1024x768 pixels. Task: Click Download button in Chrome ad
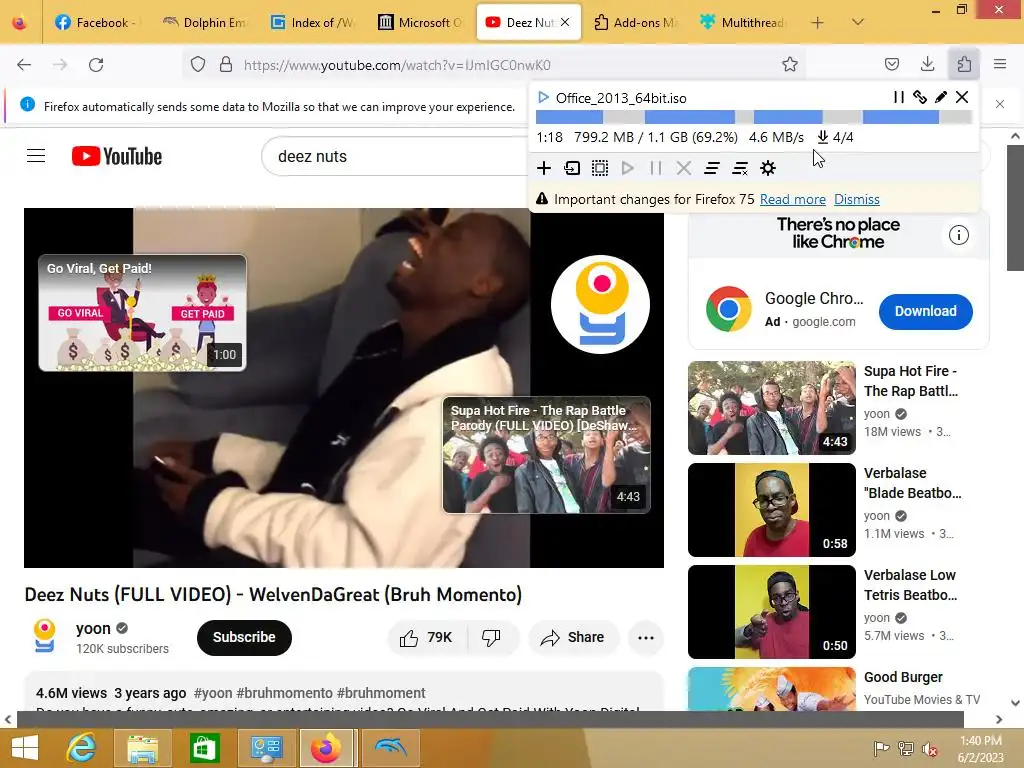[x=925, y=312]
